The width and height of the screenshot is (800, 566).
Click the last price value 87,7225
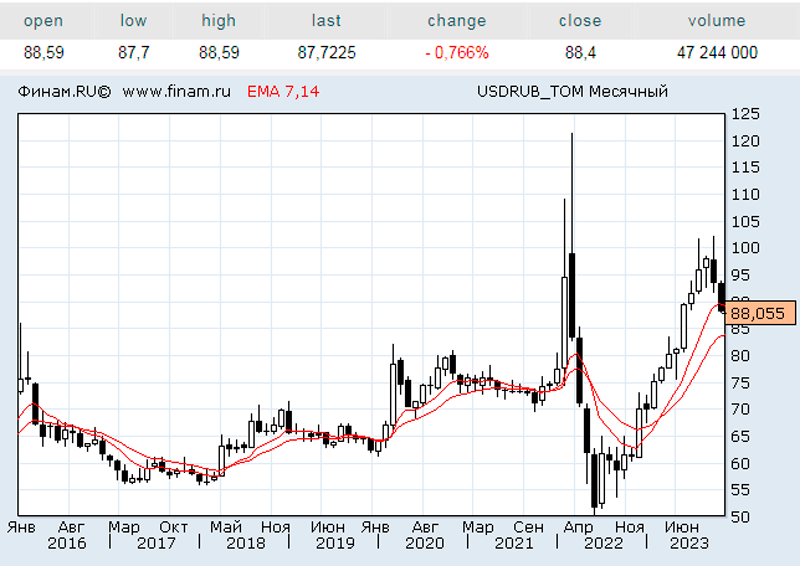[x=326, y=53]
